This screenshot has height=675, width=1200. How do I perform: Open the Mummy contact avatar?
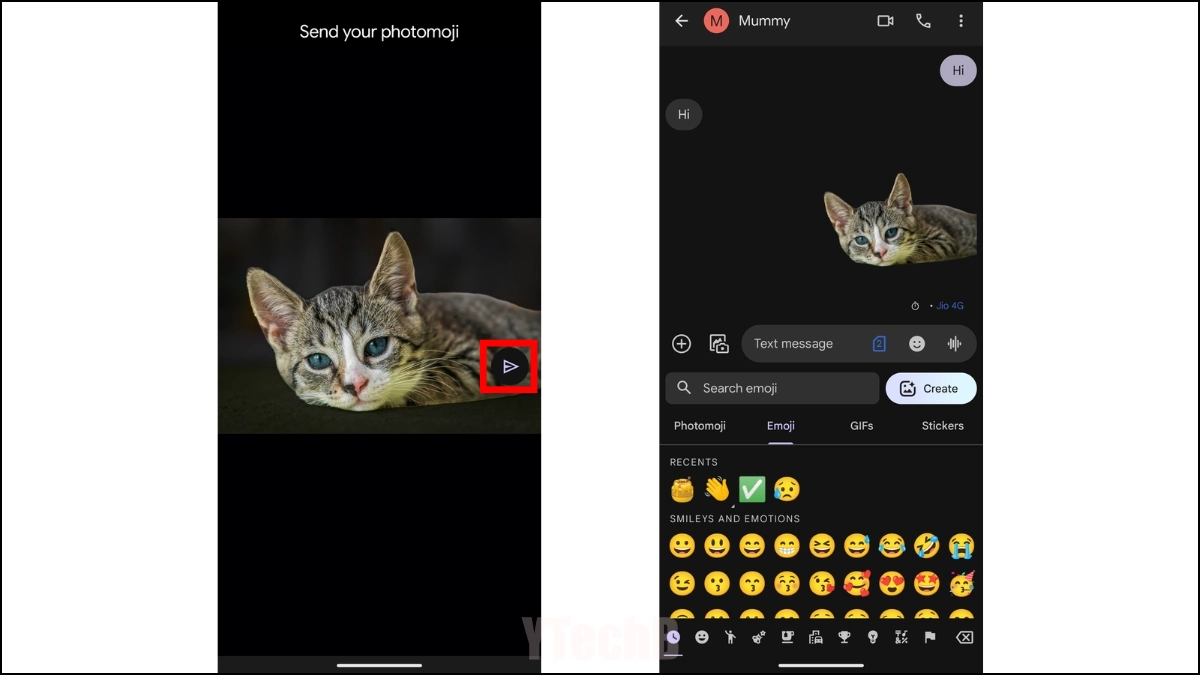coord(716,21)
